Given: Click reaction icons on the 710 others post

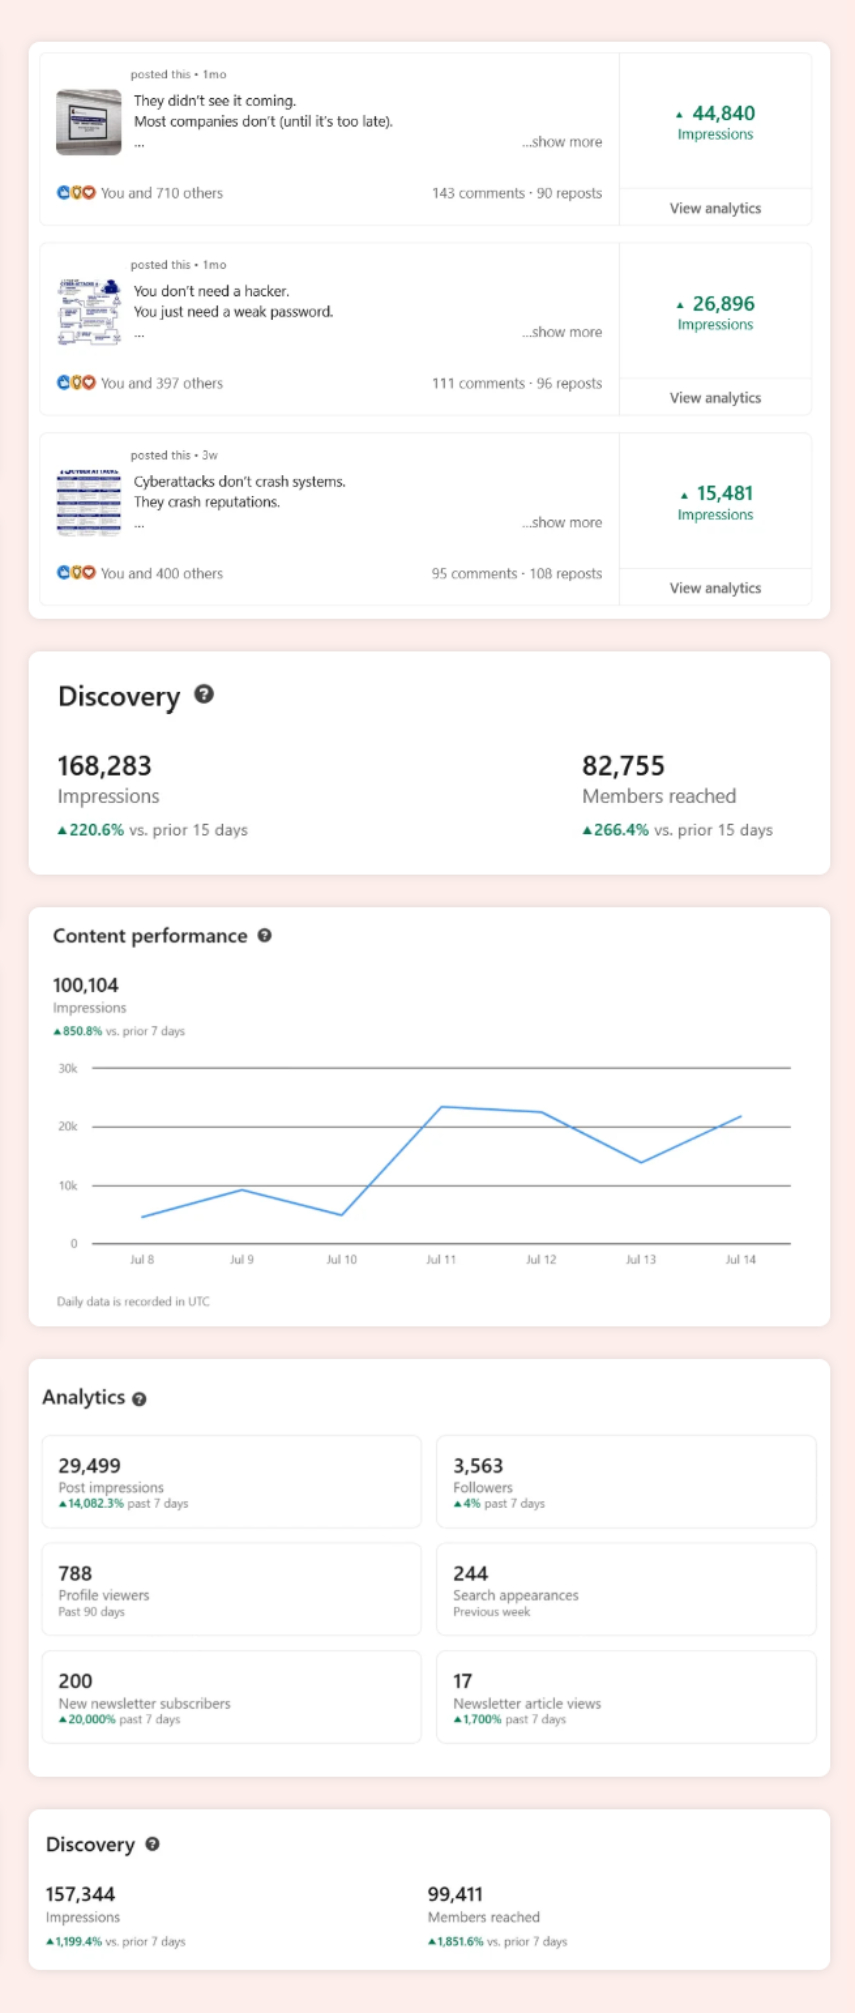Looking at the screenshot, I should (x=76, y=193).
